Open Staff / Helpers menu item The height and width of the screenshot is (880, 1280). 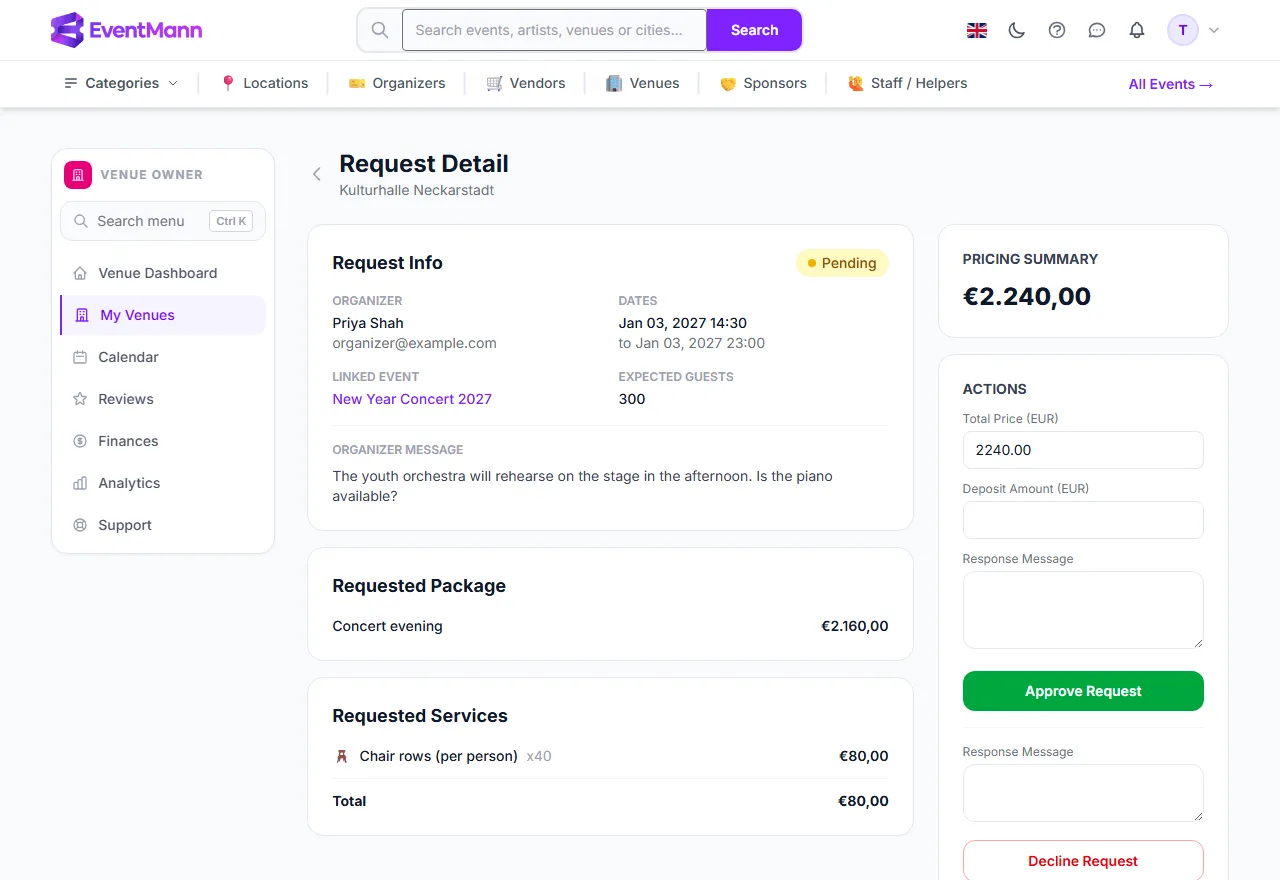click(908, 83)
